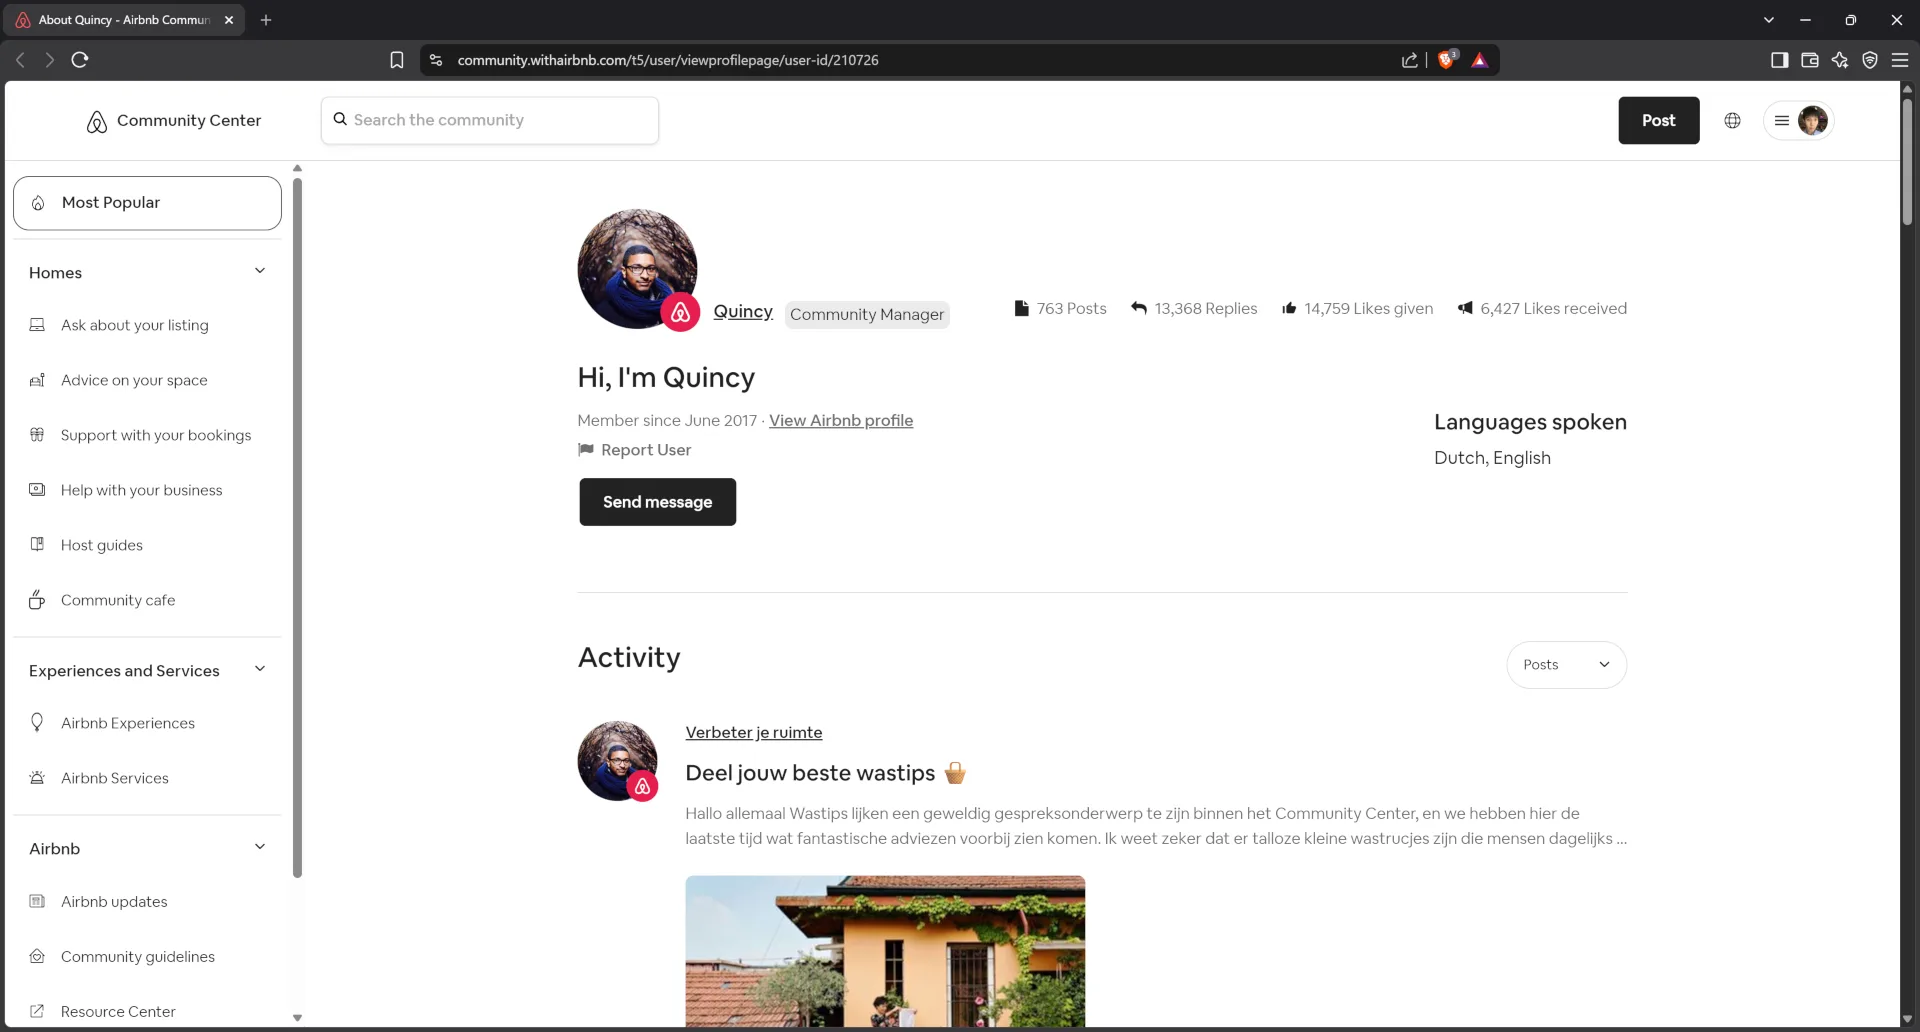Click the bookmark icon in address bar
The height and width of the screenshot is (1032, 1920).
click(x=397, y=60)
